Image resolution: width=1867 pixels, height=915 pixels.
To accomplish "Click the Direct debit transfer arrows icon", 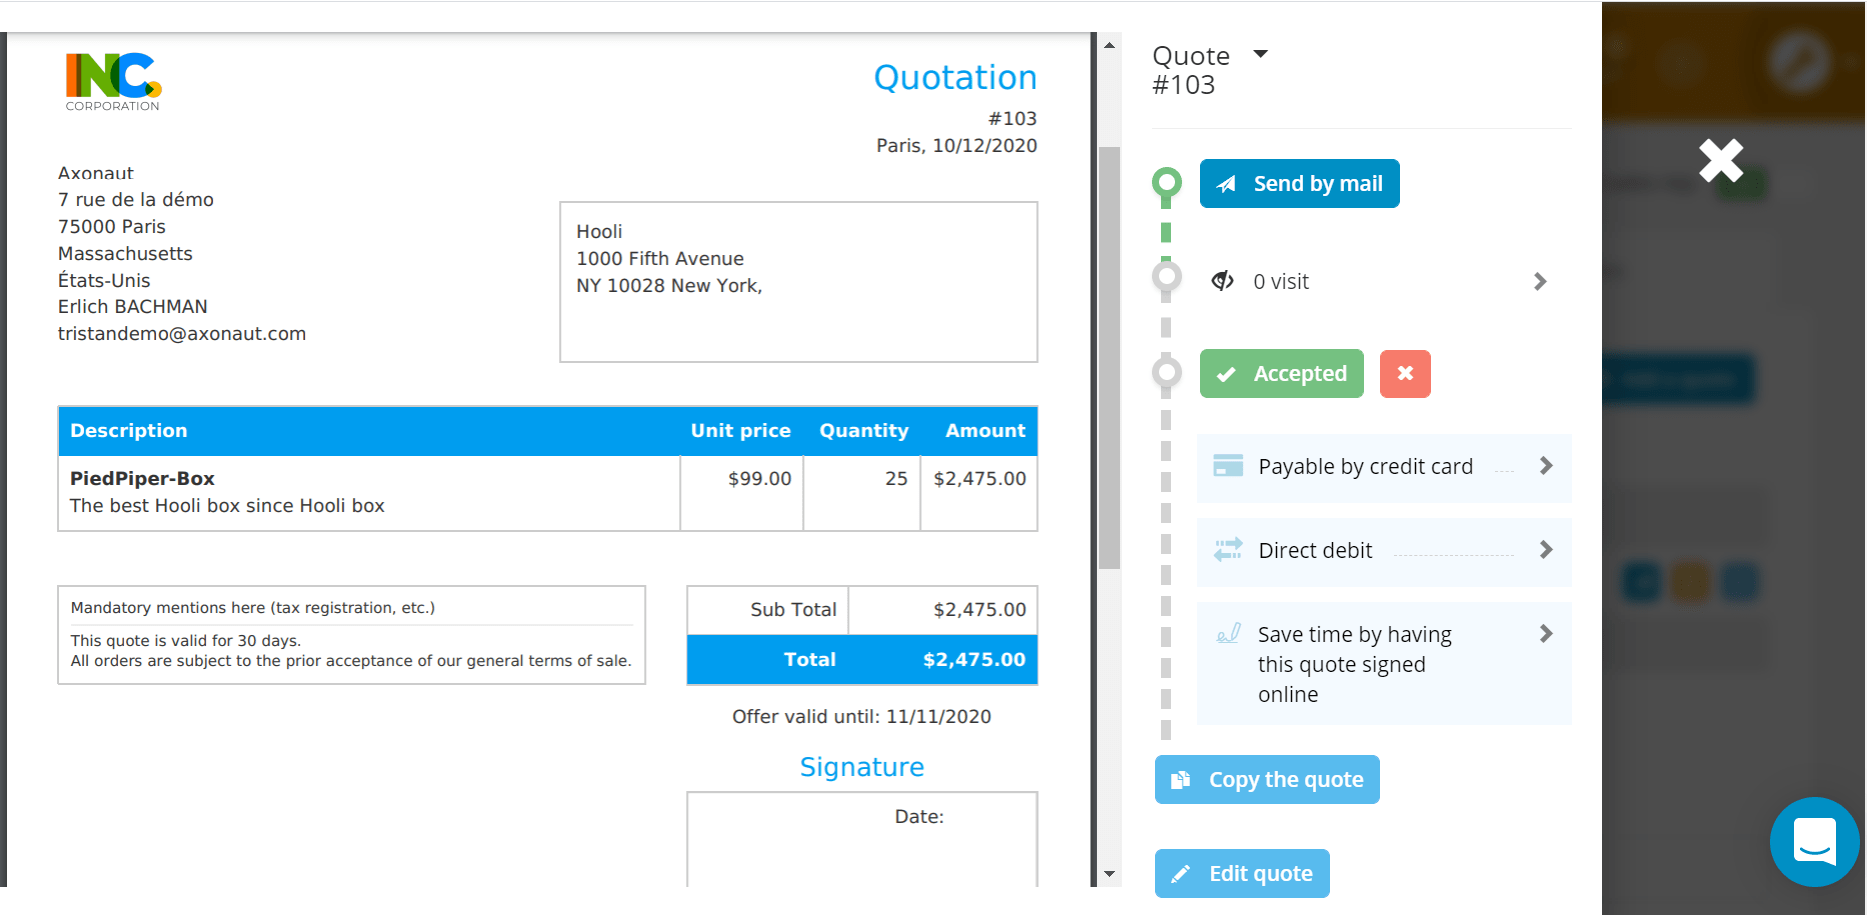I will click(x=1228, y=549).
